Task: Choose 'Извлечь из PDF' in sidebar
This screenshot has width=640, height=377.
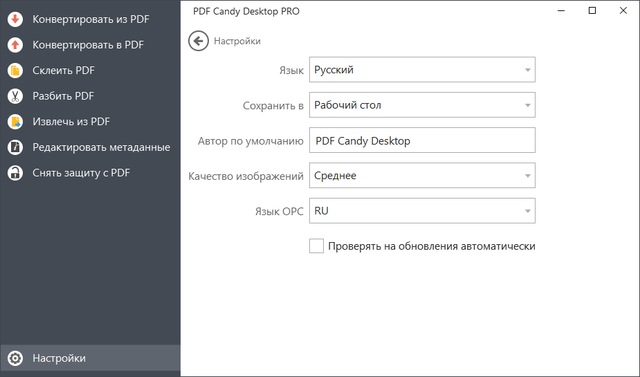Action: pos(71,122)
